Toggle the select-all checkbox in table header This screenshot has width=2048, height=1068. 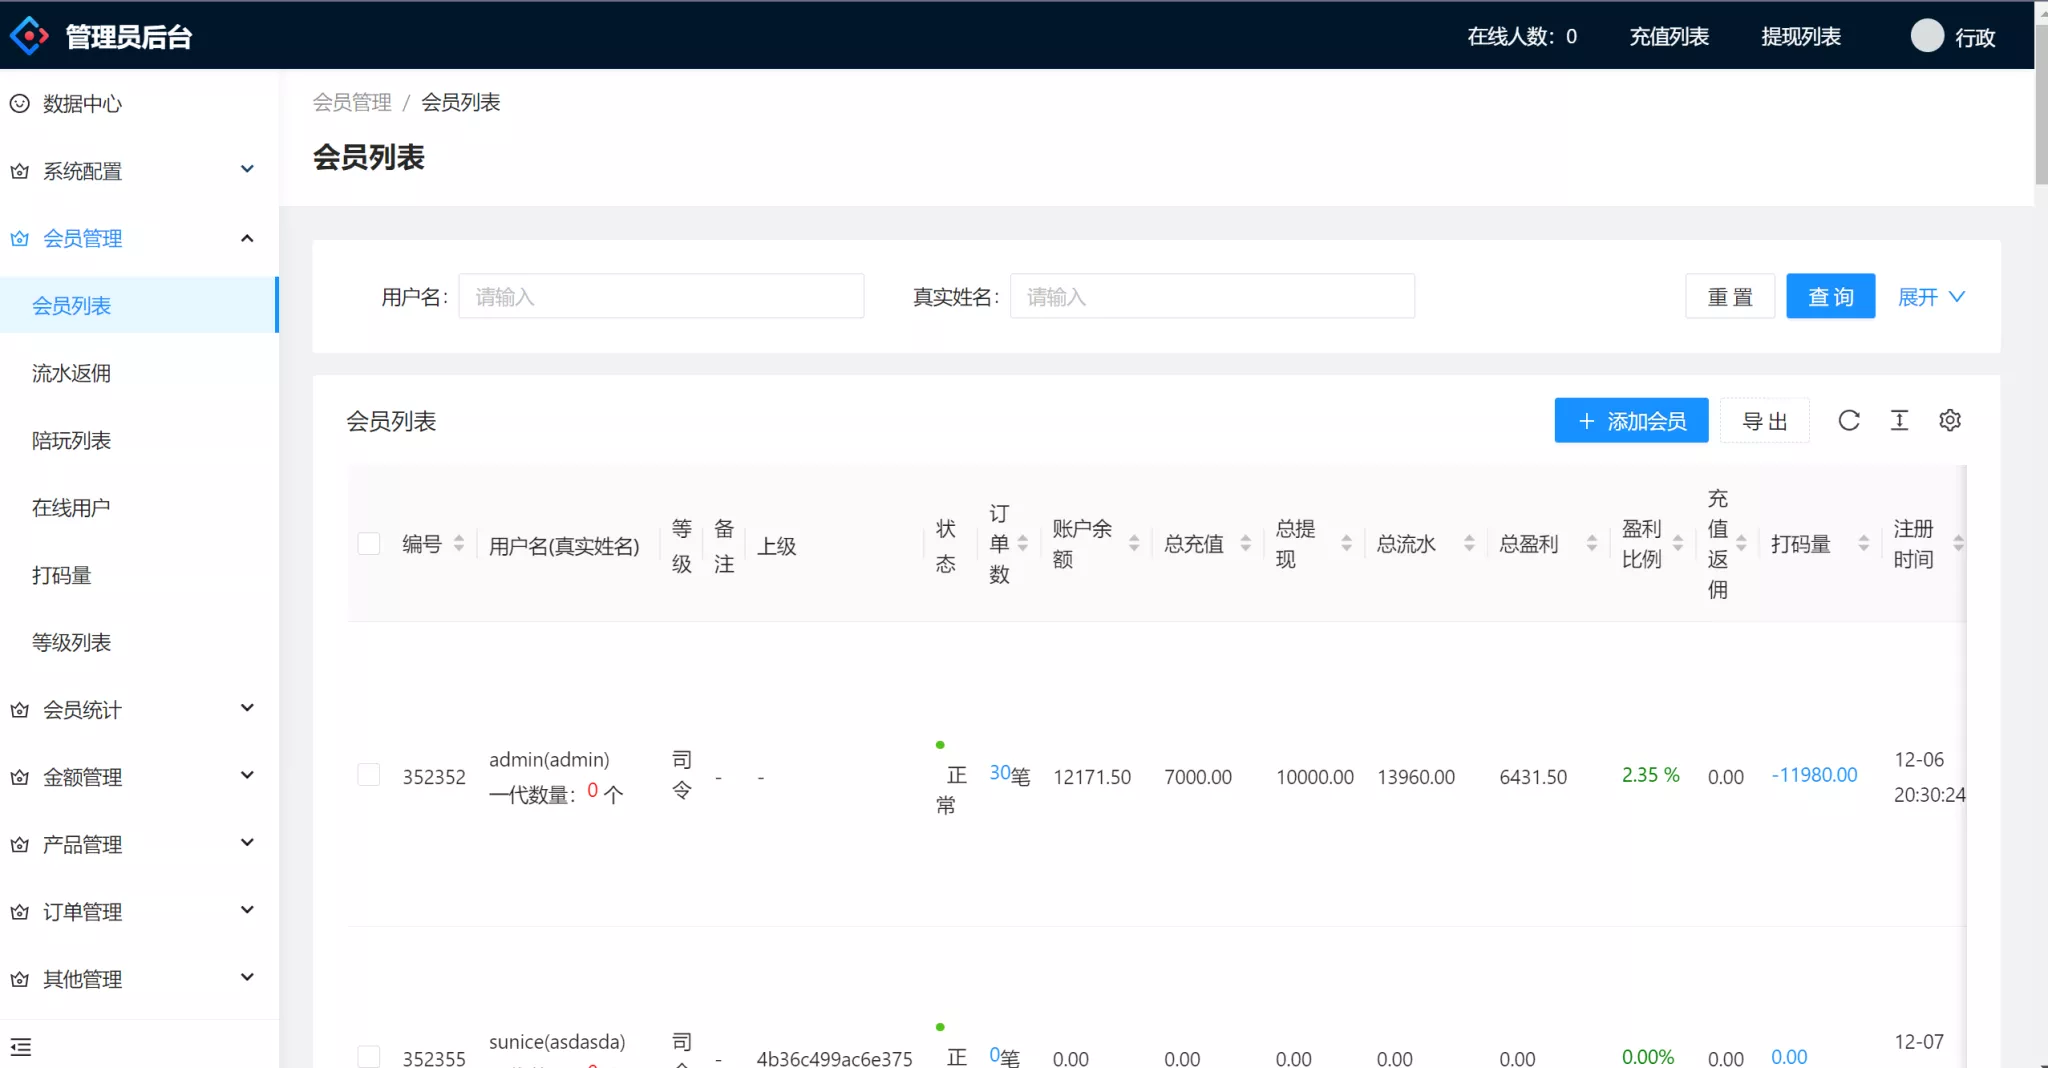click(369, 543)
